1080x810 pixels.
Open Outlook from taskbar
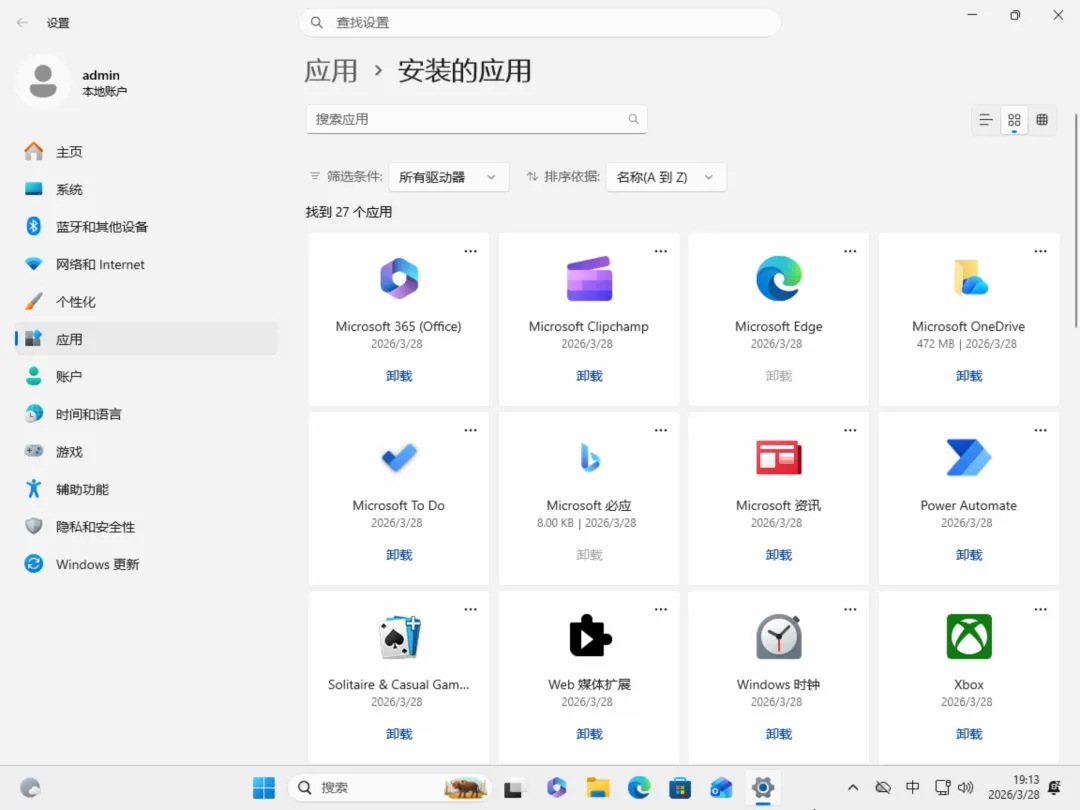[721, 787]
